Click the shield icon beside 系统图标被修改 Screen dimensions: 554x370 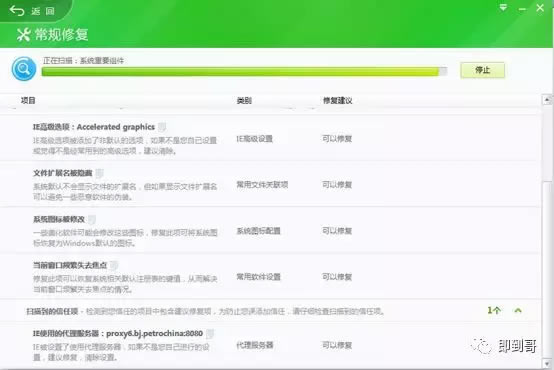point(92,219)
